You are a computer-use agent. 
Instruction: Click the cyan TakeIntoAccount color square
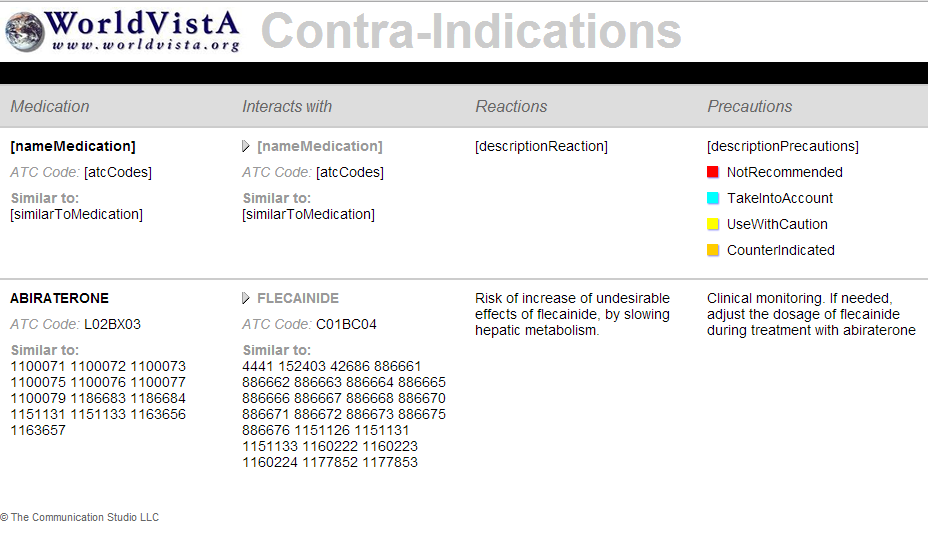click(713, 198)
